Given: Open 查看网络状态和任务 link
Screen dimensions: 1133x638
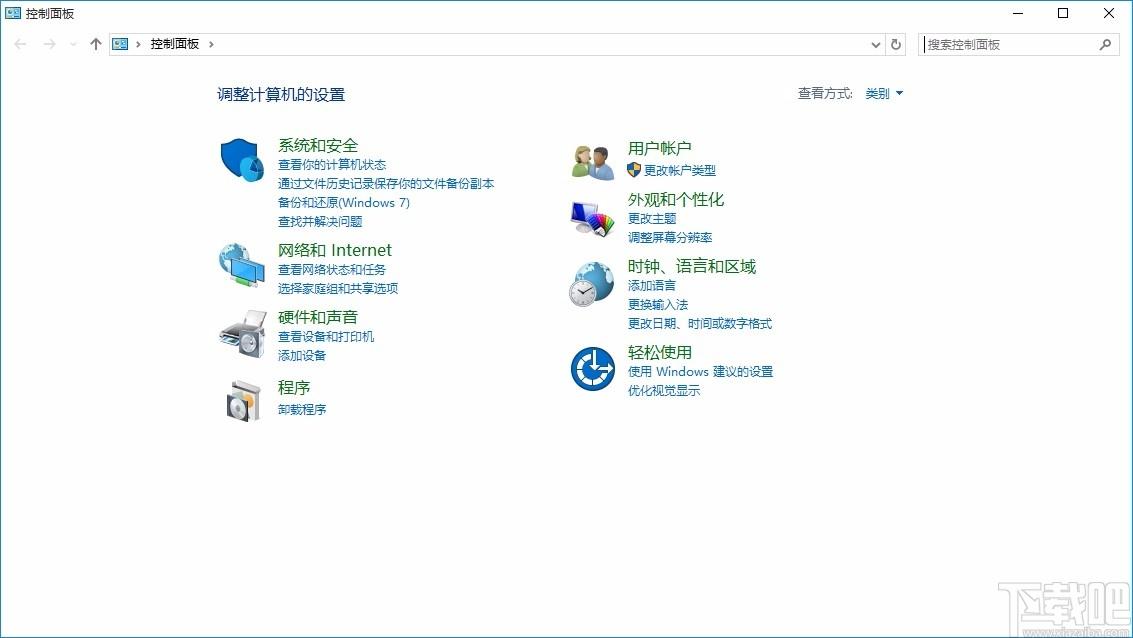Looking at the screenshot, I should [x=332, y=270].
